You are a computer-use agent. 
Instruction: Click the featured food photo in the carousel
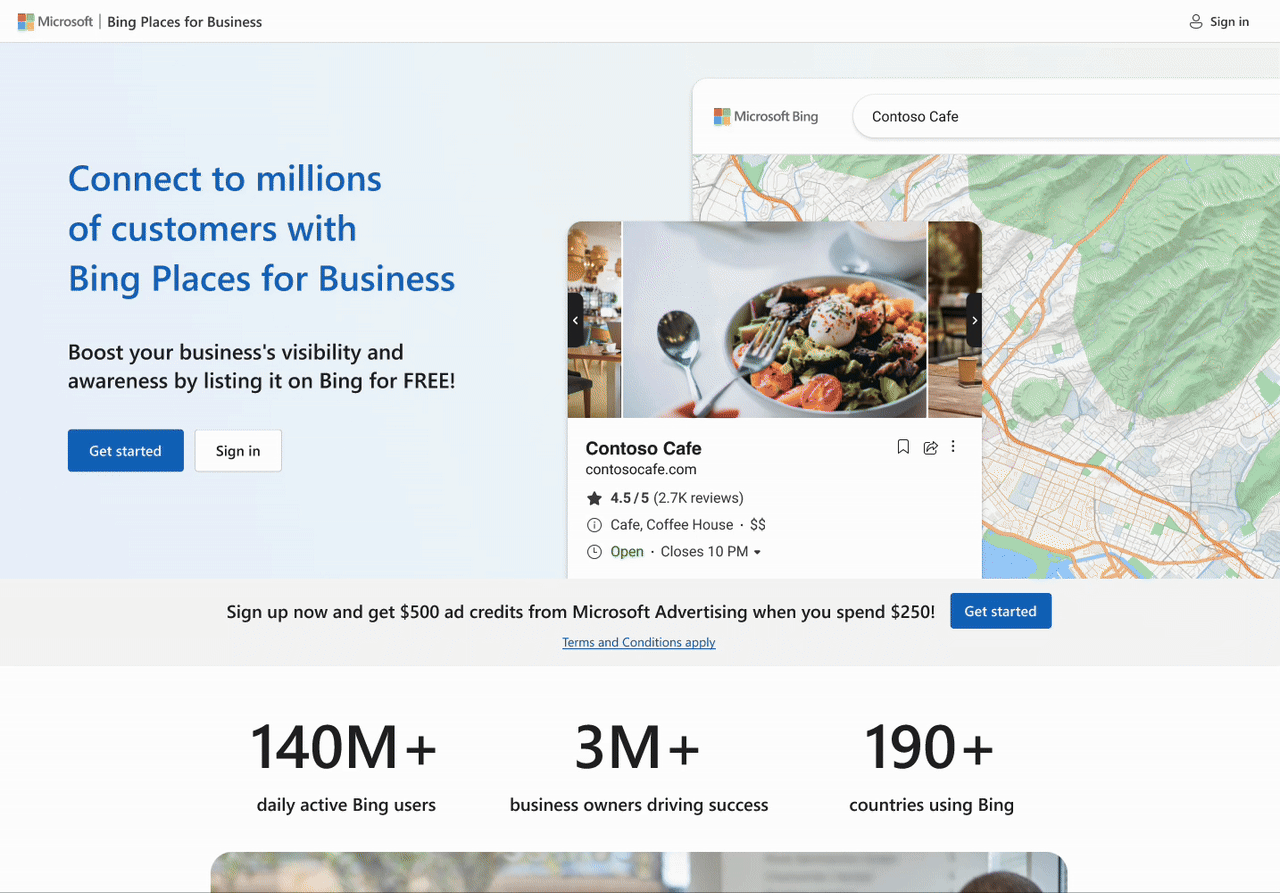[774, 319]
